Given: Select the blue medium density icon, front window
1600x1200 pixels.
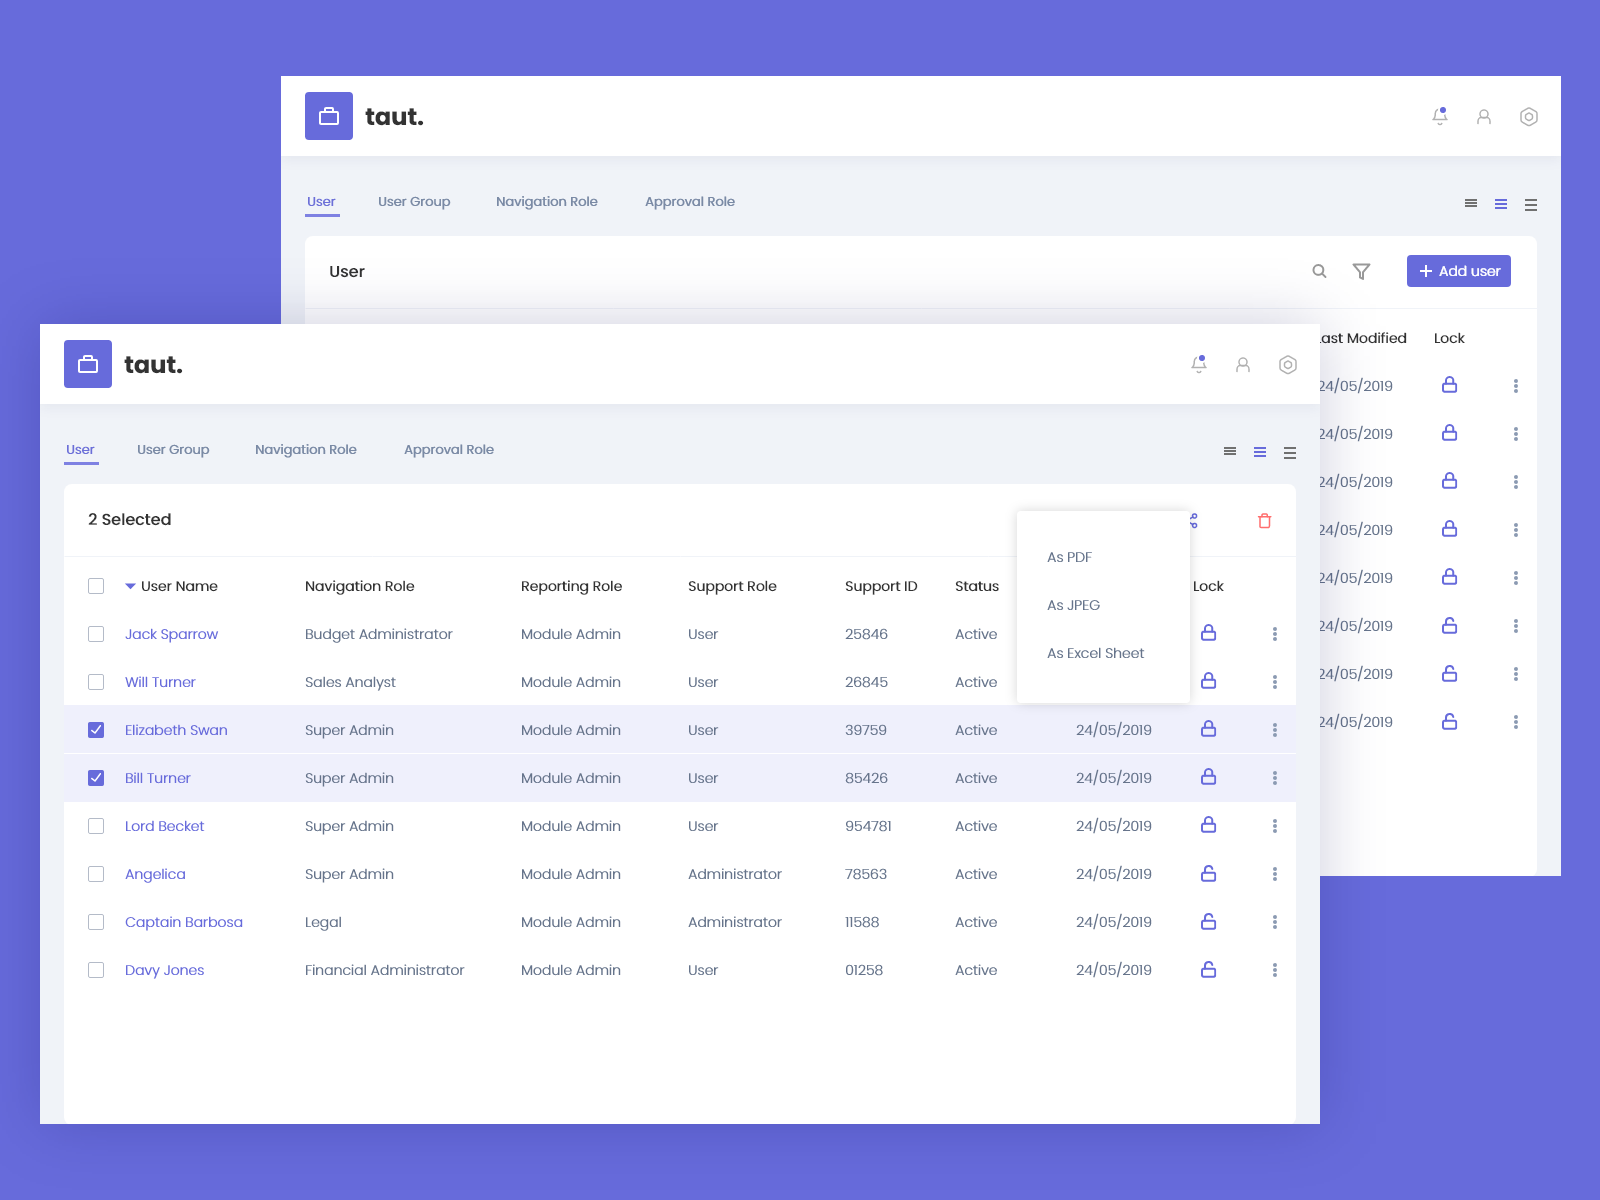Looking at the screenshot, I should coord(1260,453).
